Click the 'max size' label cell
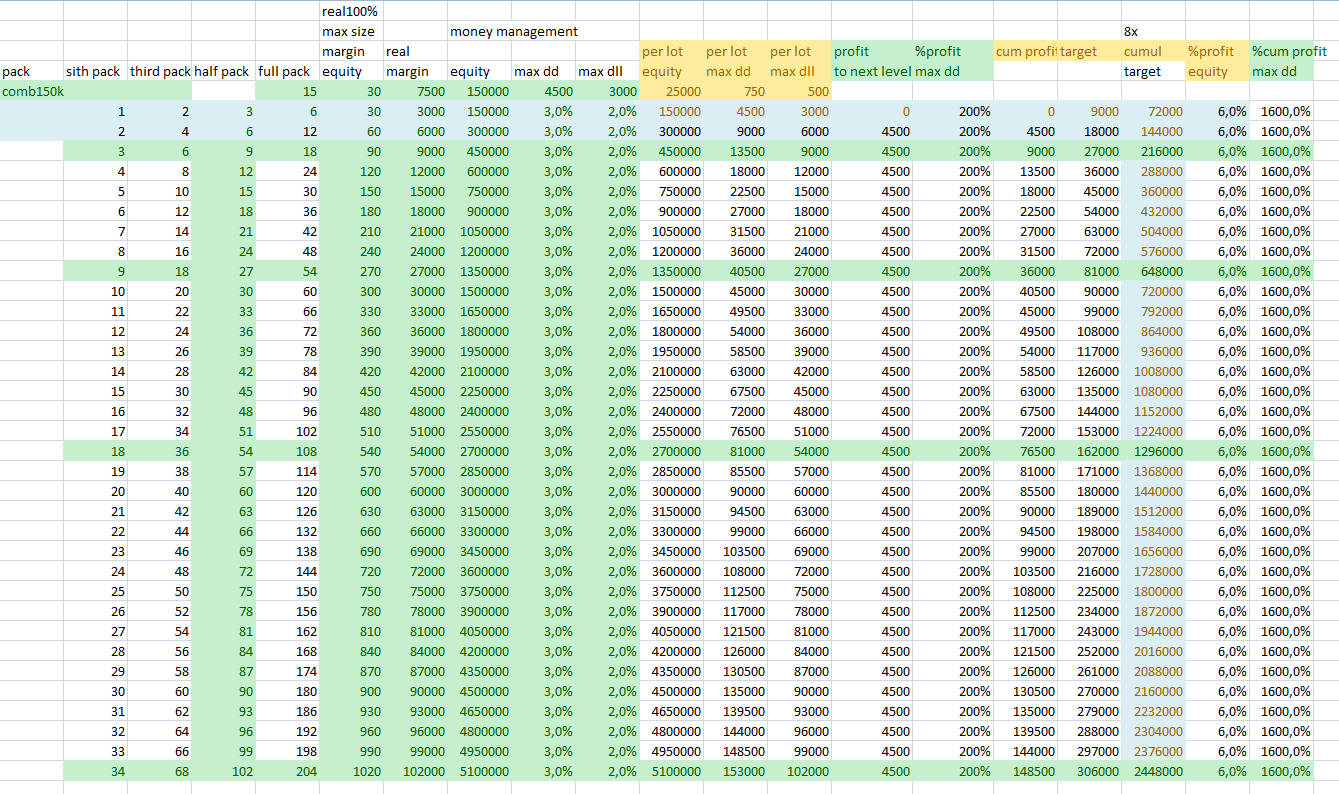1339x794 pixels. click(x=351, y=31)
